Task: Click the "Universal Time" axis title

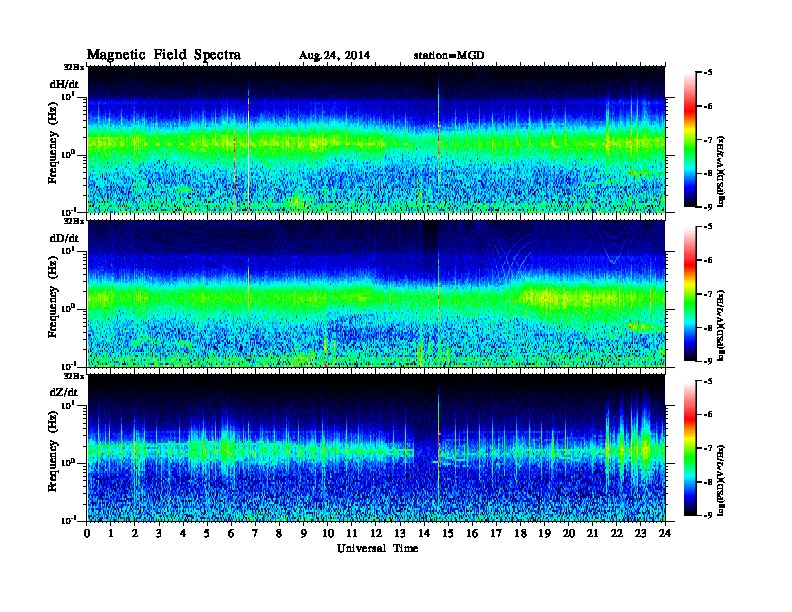Action: click(377, 548)
